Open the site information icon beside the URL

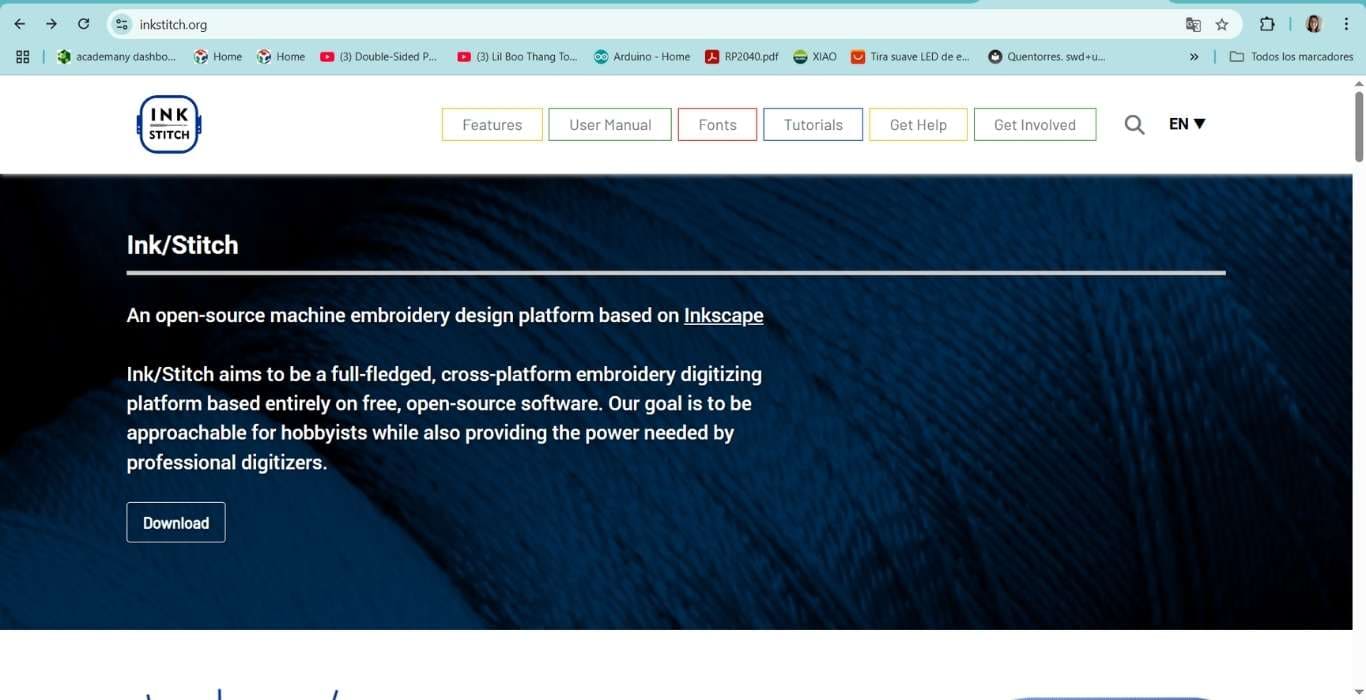point(122,24)
